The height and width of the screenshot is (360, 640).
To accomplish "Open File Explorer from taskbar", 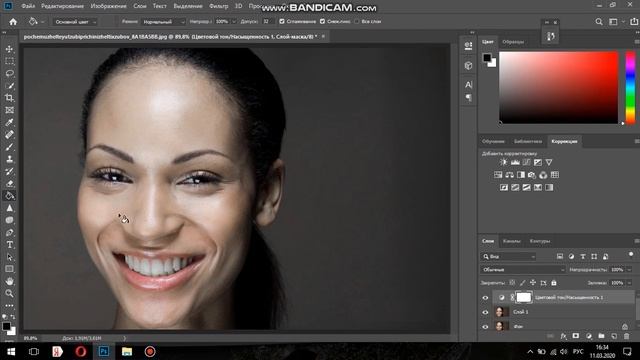I will 127,351.
